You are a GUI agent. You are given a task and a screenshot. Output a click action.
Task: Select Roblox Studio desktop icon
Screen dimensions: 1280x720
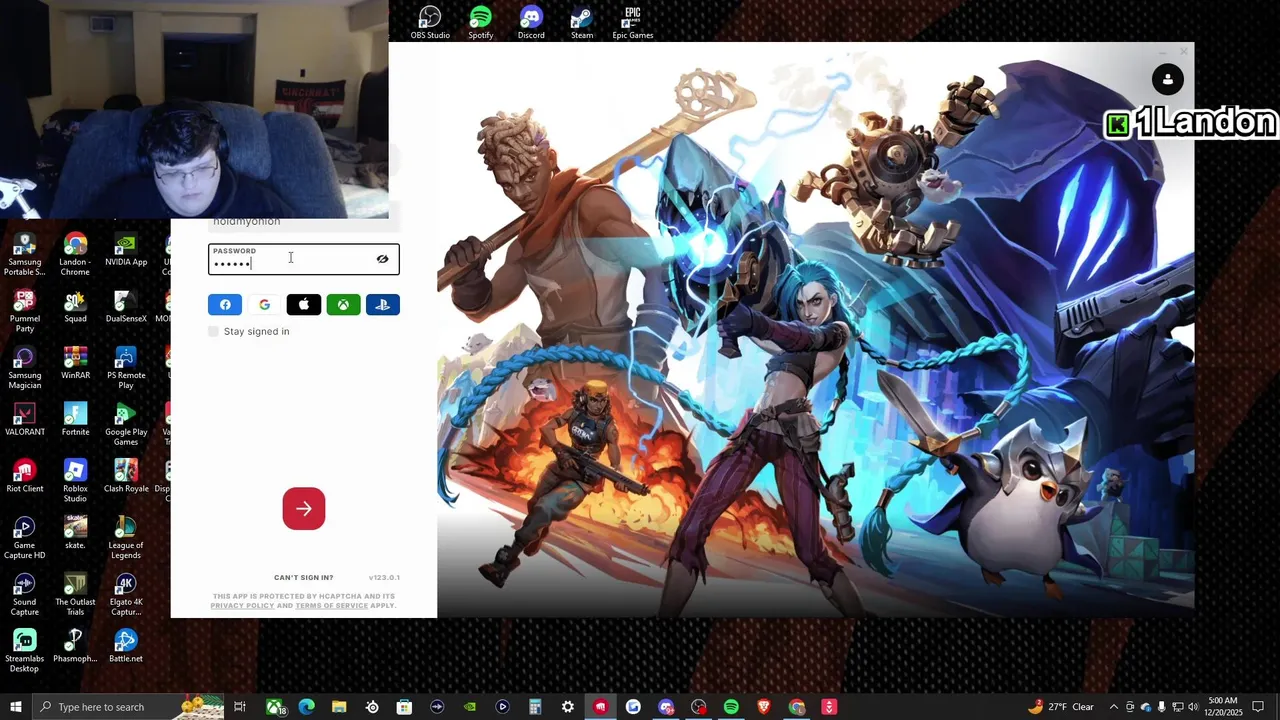point(75,482)
